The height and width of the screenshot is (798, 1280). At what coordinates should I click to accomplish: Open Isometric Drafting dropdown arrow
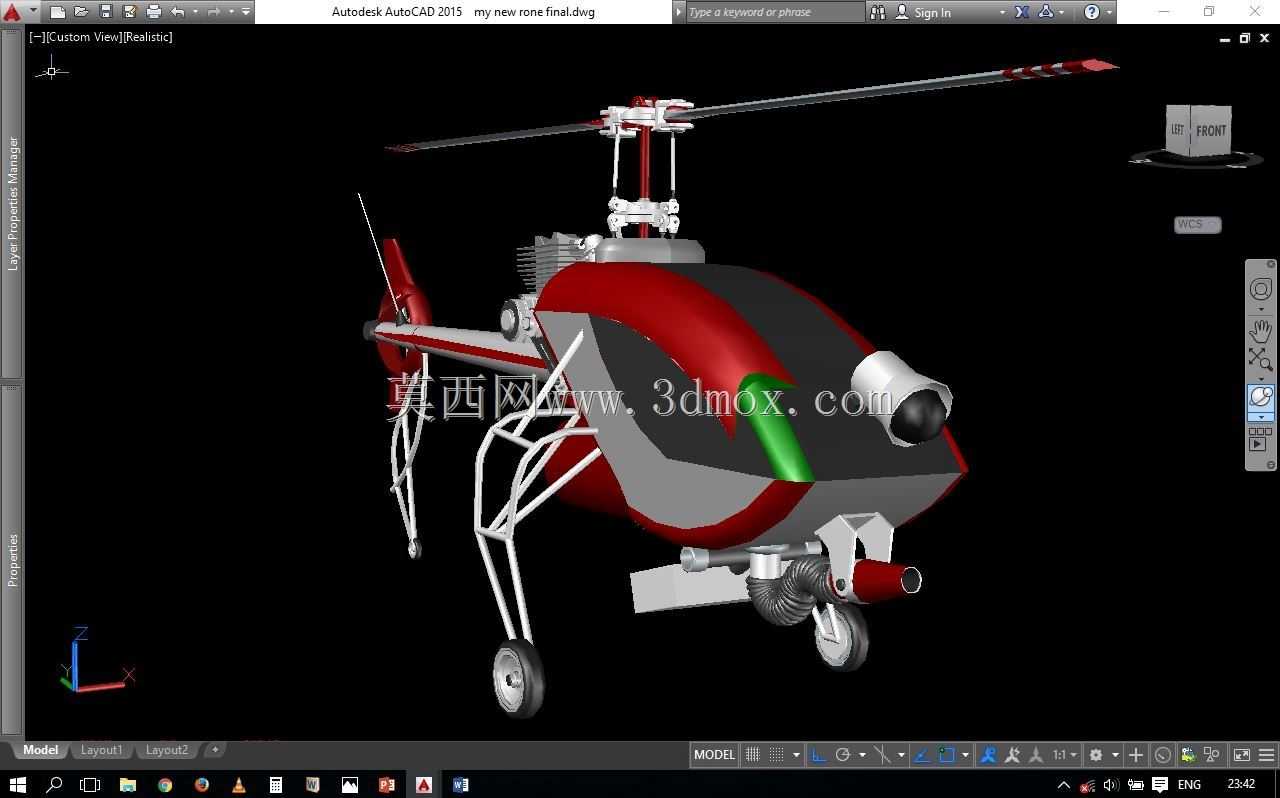coord(901,755)
